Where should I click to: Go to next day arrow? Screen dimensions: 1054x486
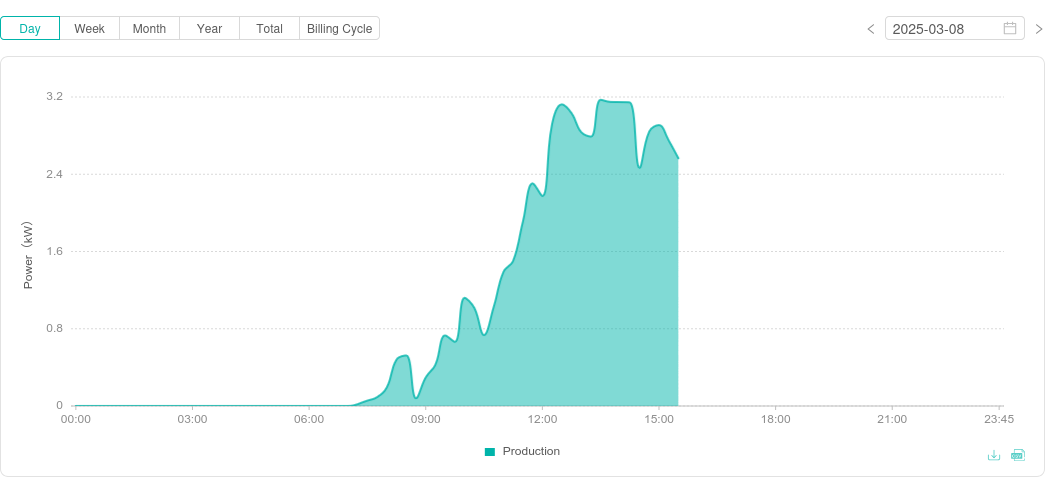click(x=1039, y=29)
